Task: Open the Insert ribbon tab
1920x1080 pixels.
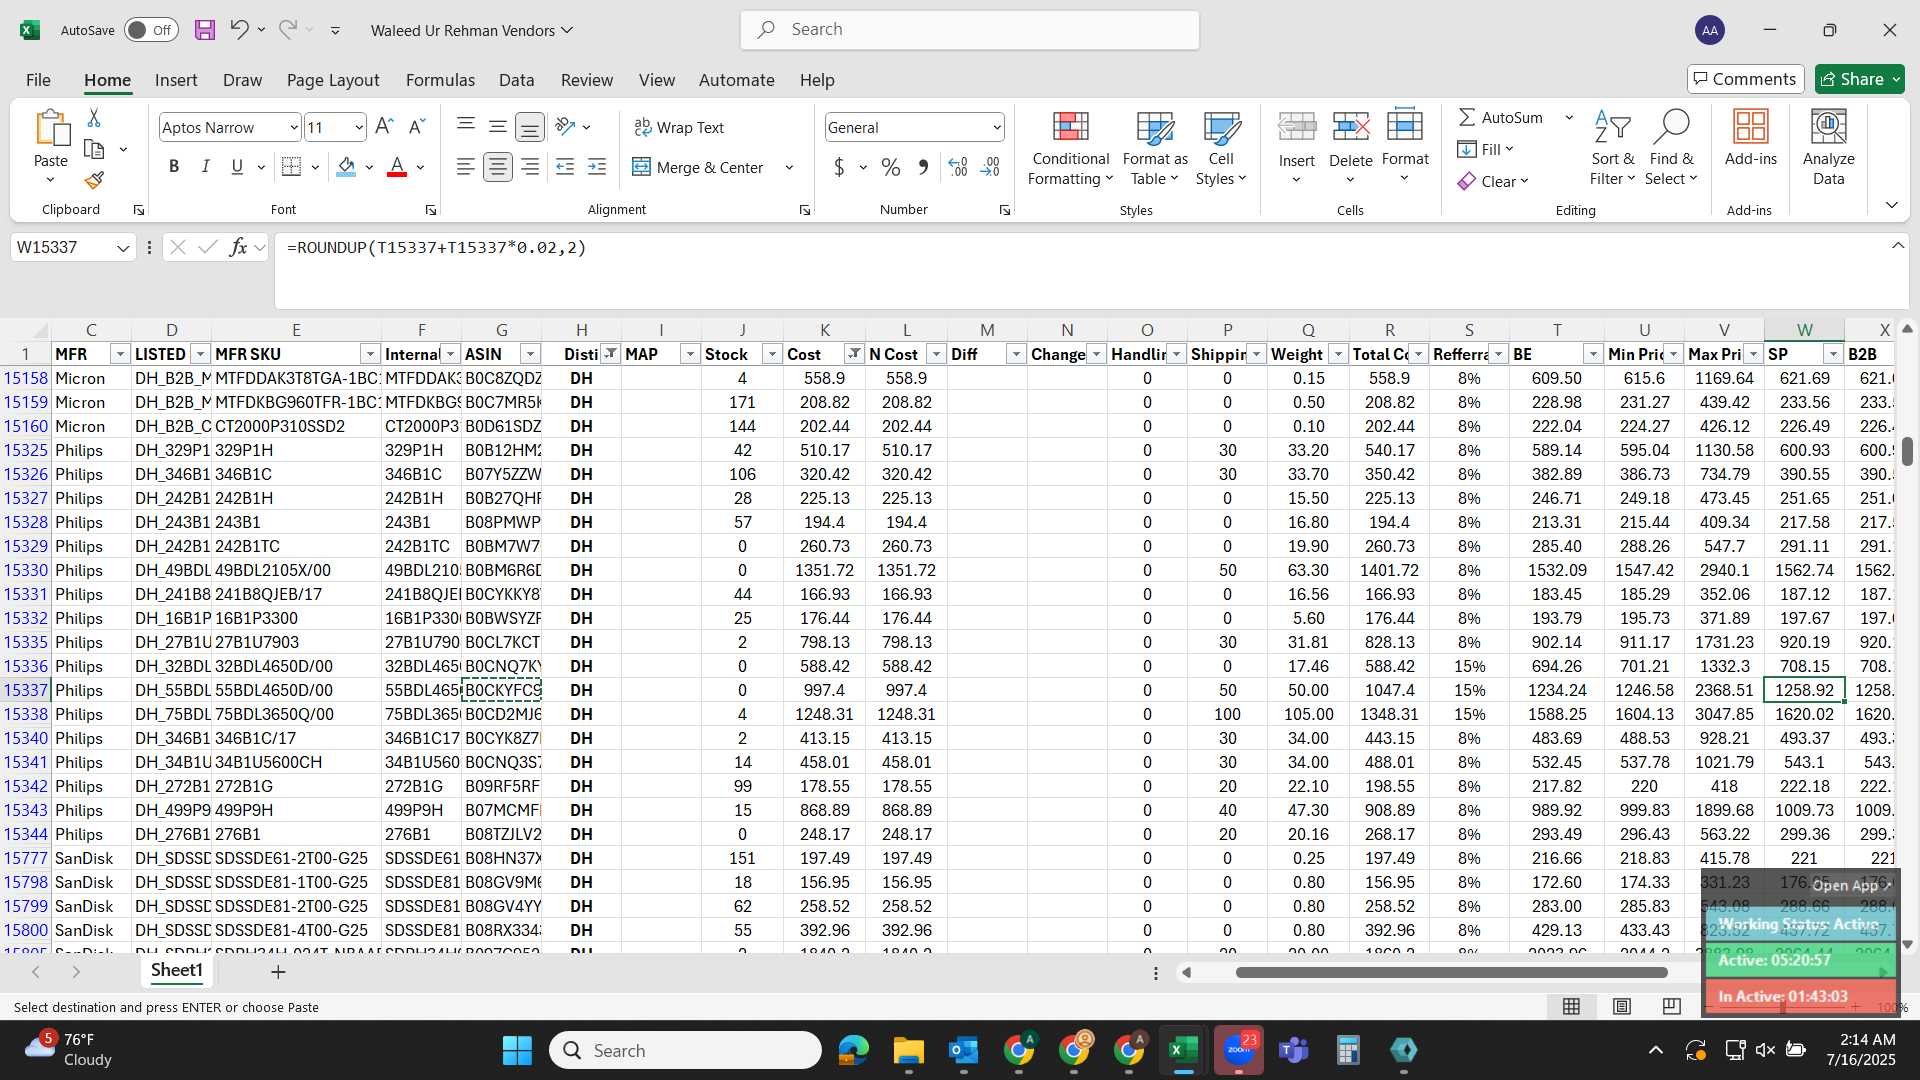Action: coord(176,80)
